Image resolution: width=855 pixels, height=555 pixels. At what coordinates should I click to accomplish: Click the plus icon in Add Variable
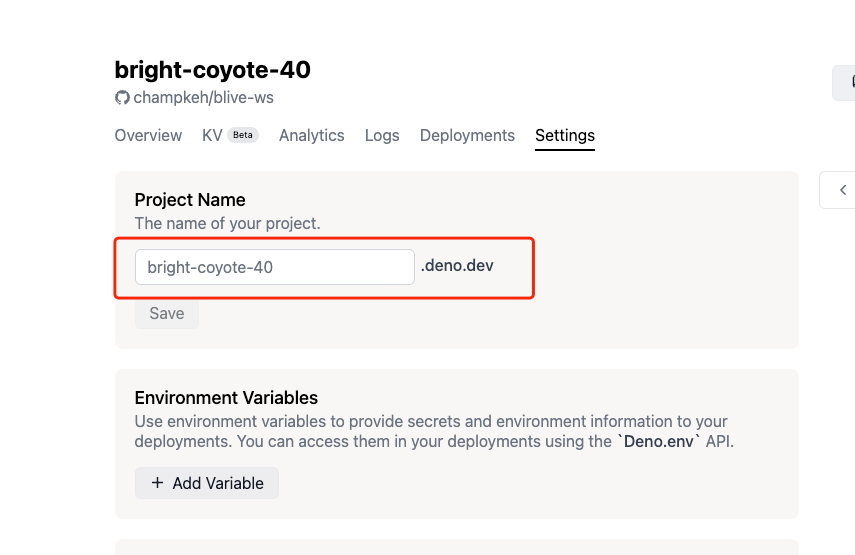[157, 483]
